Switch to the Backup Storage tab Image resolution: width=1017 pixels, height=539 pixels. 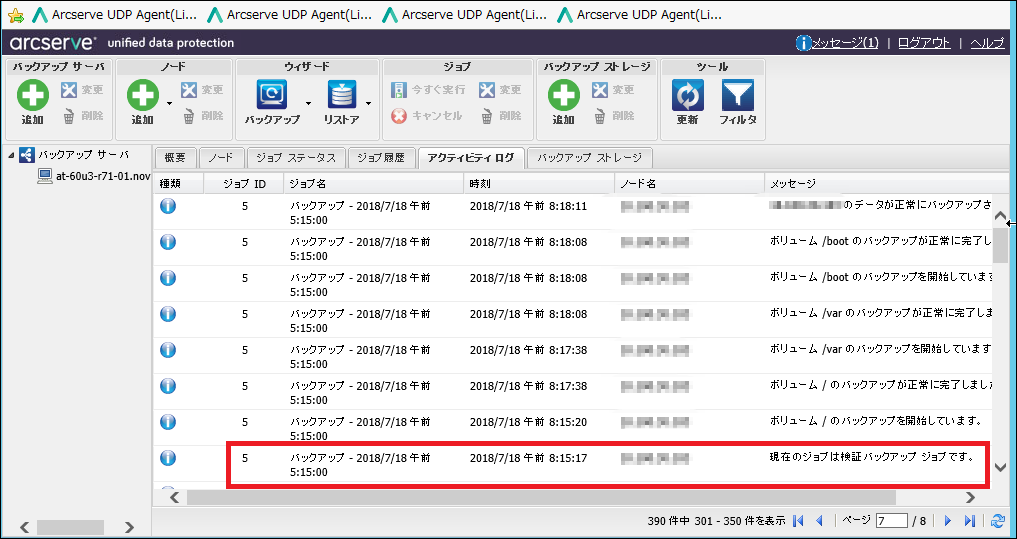click(590, 158)
